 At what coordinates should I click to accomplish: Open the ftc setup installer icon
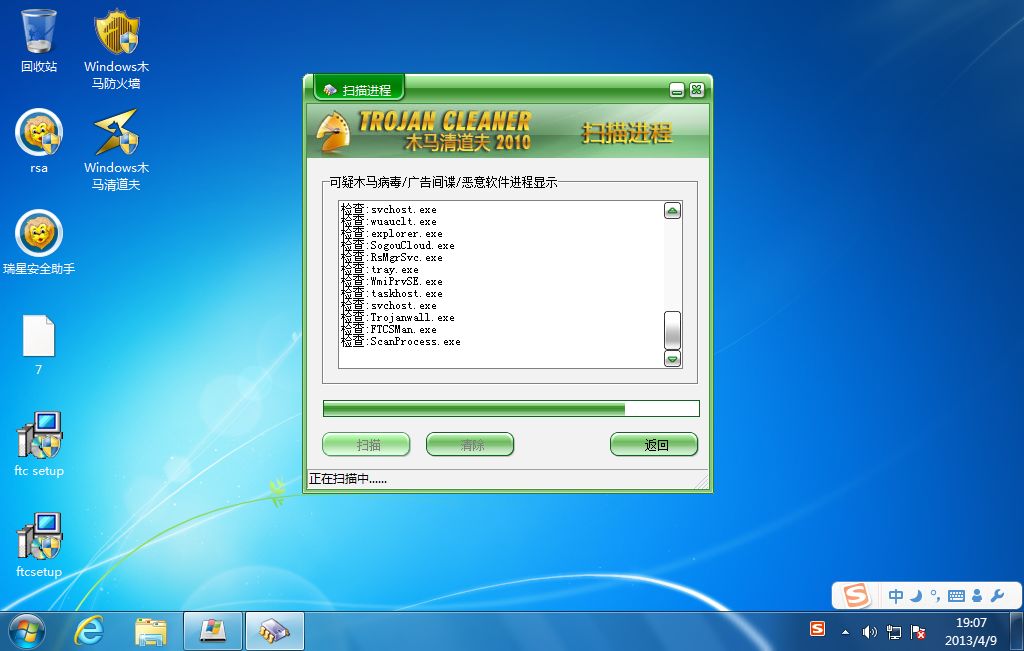(39, 444)
